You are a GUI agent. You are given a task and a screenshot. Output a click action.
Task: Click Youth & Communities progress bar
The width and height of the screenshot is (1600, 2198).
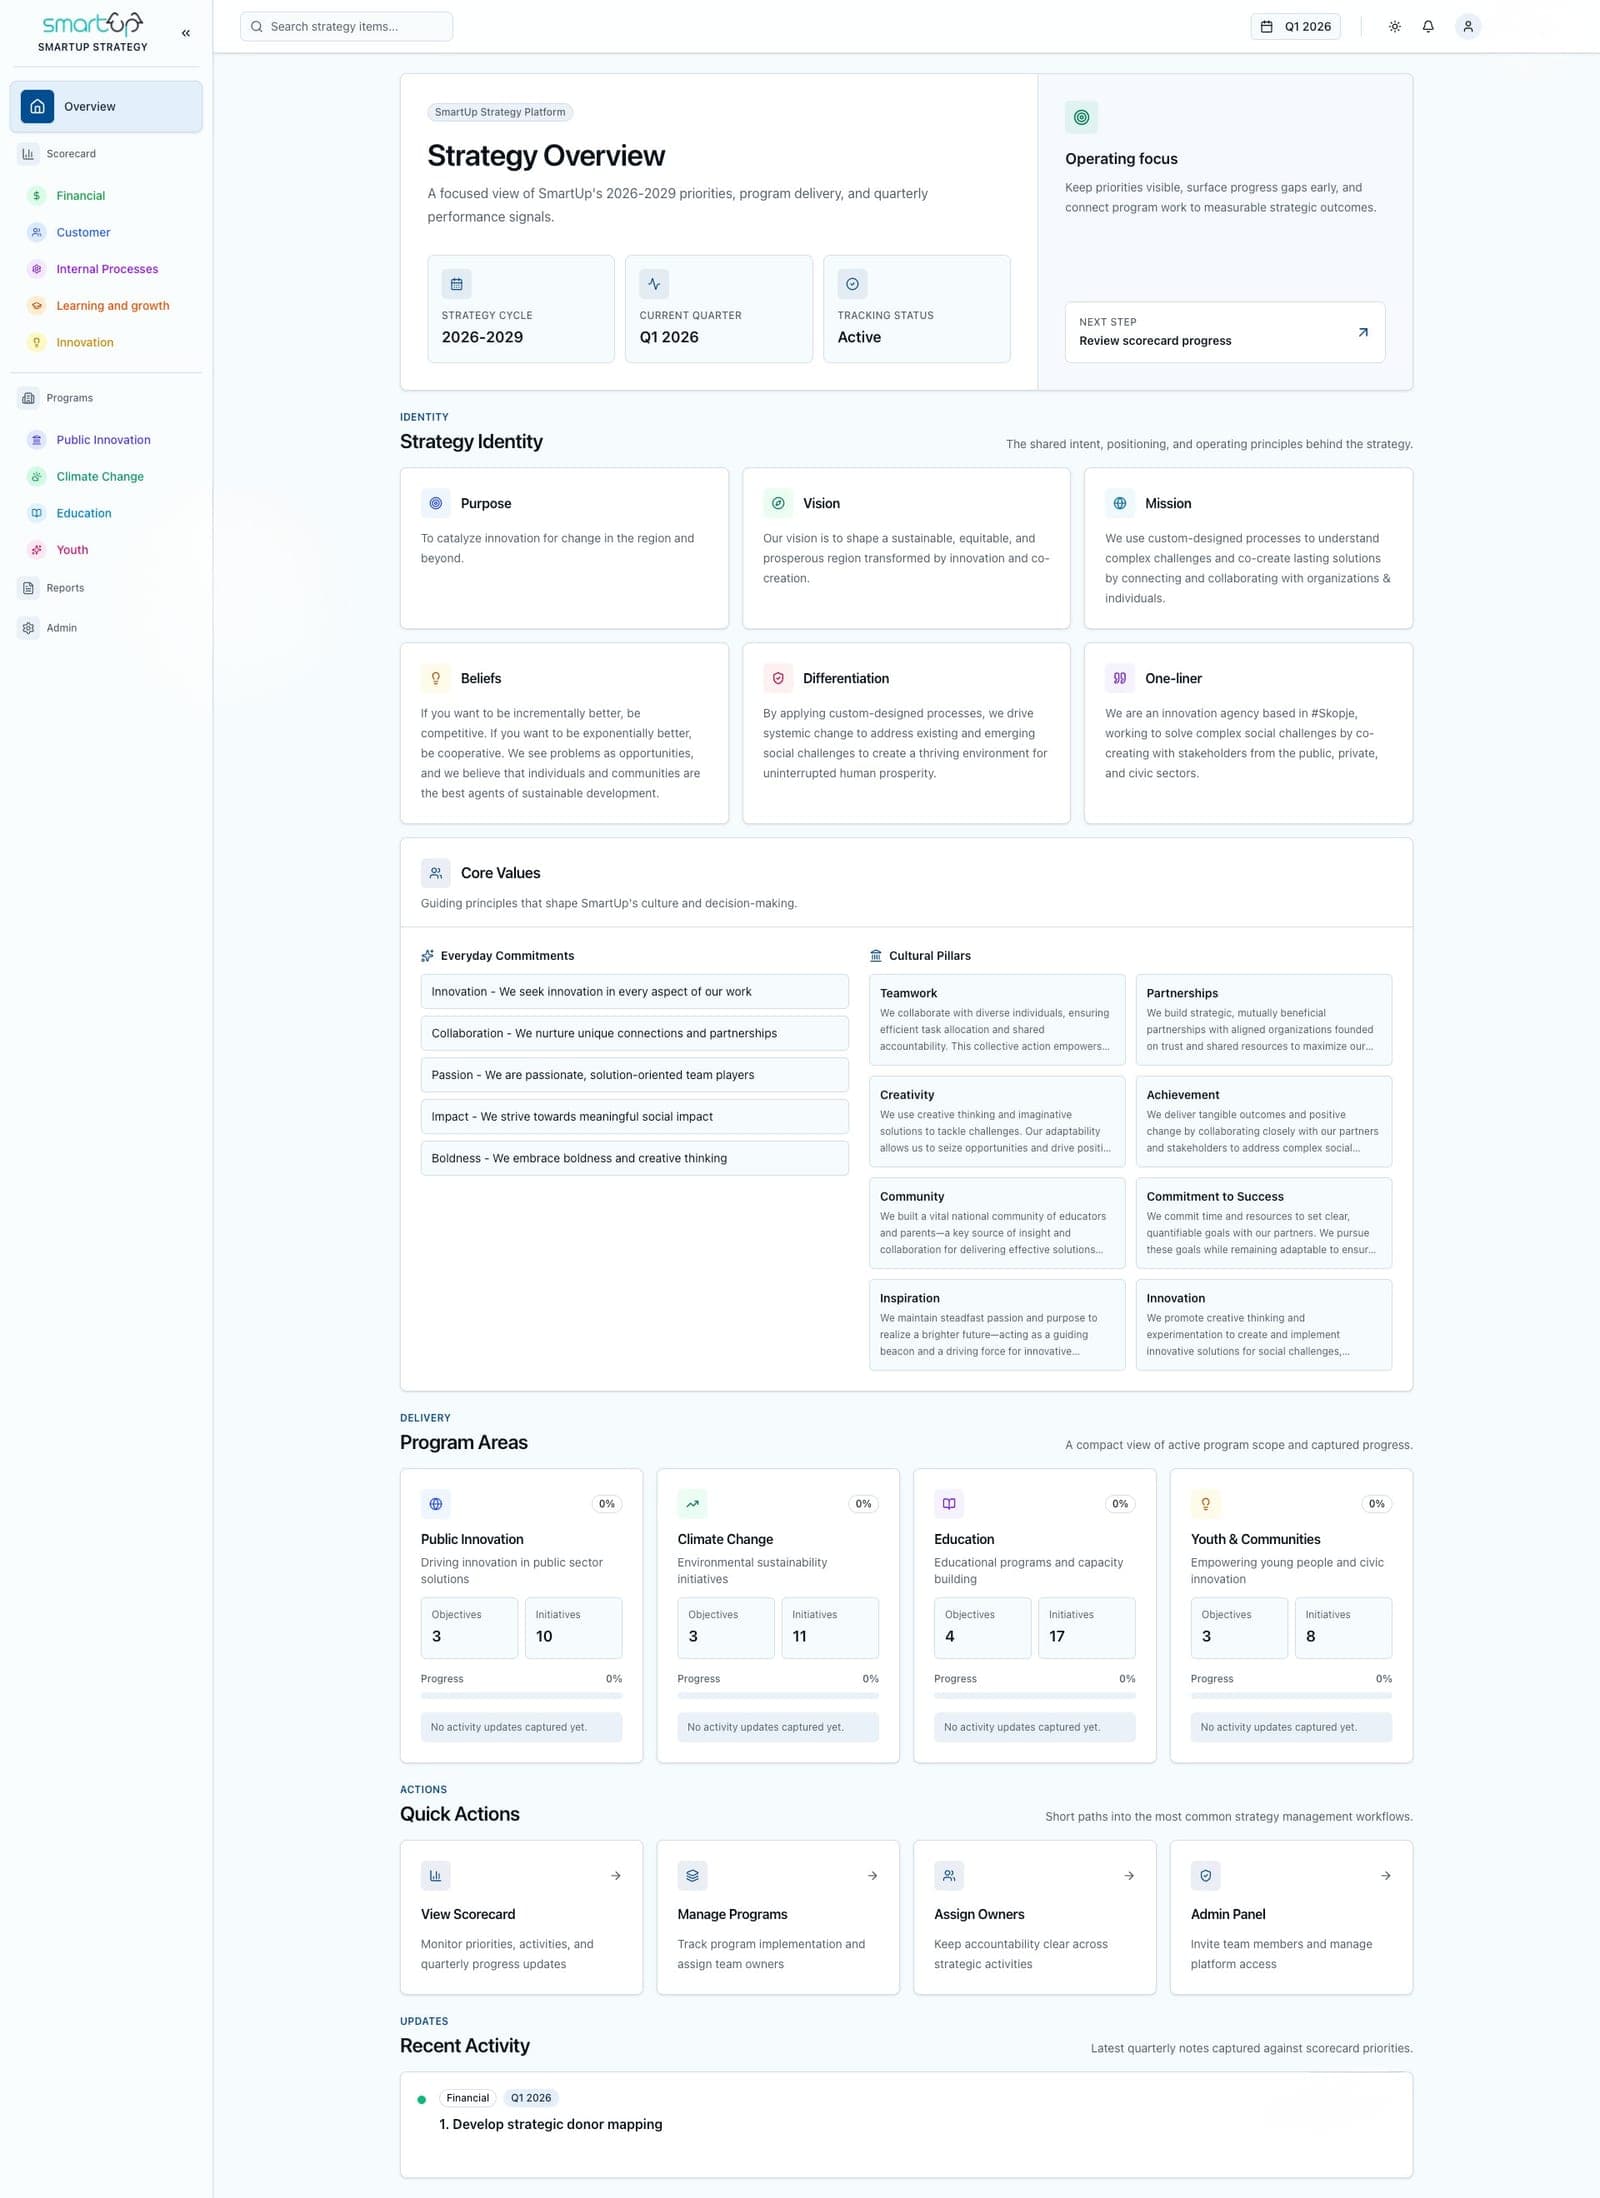point(1291,1695)
